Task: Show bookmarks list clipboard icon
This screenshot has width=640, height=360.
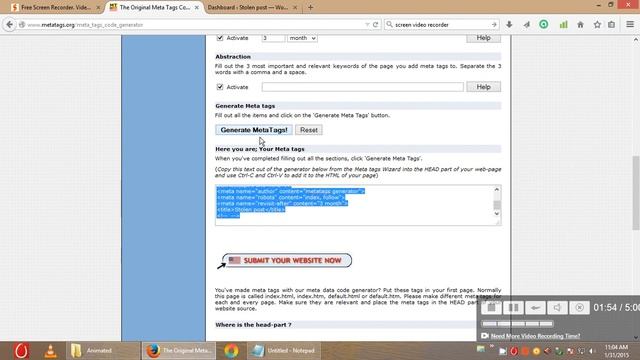Action: pos(611,24)
